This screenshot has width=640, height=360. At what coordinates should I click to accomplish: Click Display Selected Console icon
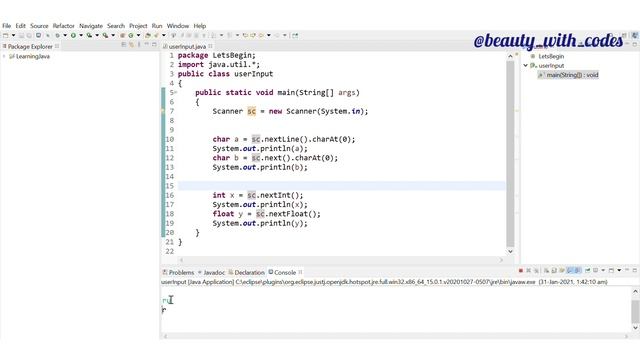595,271
